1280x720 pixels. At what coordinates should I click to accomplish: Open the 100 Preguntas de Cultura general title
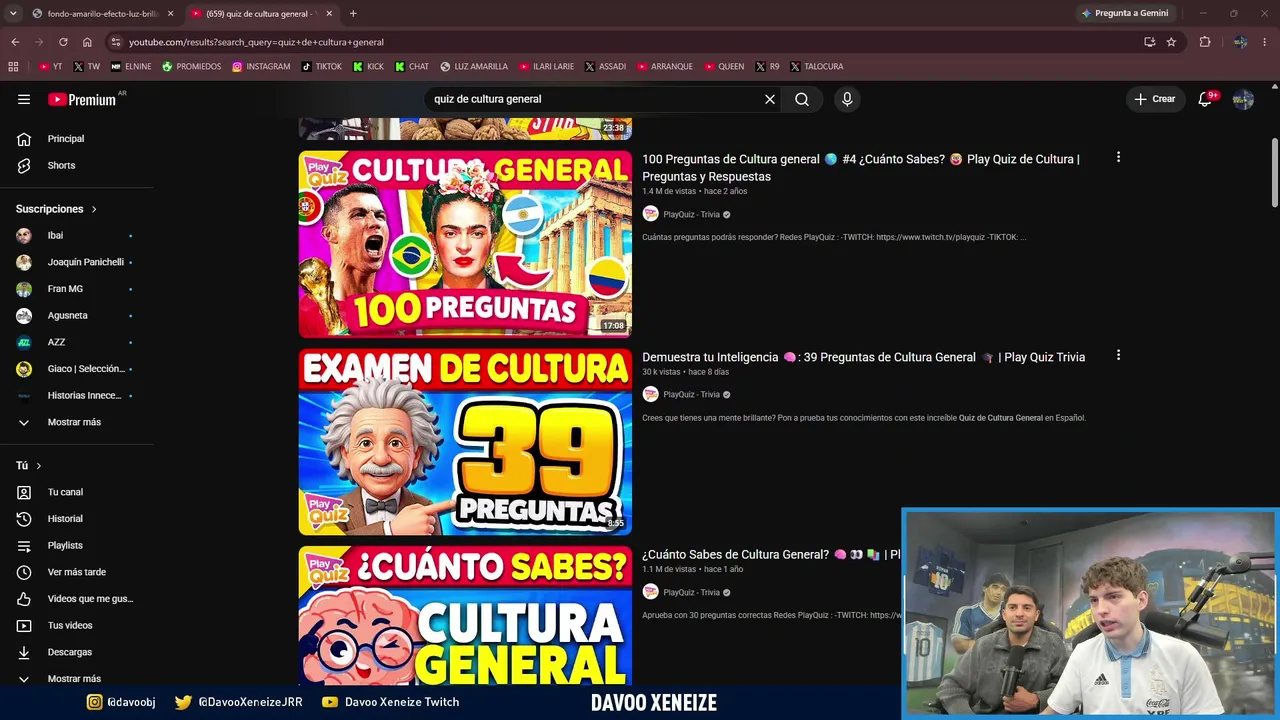click(x=861, y=168)
